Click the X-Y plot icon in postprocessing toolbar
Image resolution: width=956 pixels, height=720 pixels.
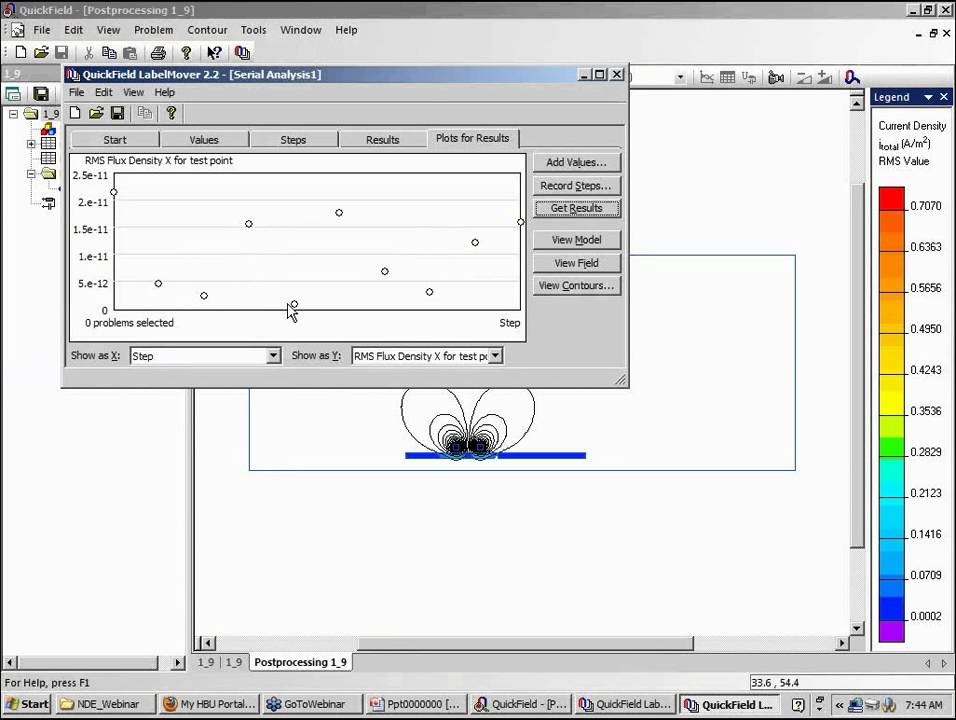(707, 77)
